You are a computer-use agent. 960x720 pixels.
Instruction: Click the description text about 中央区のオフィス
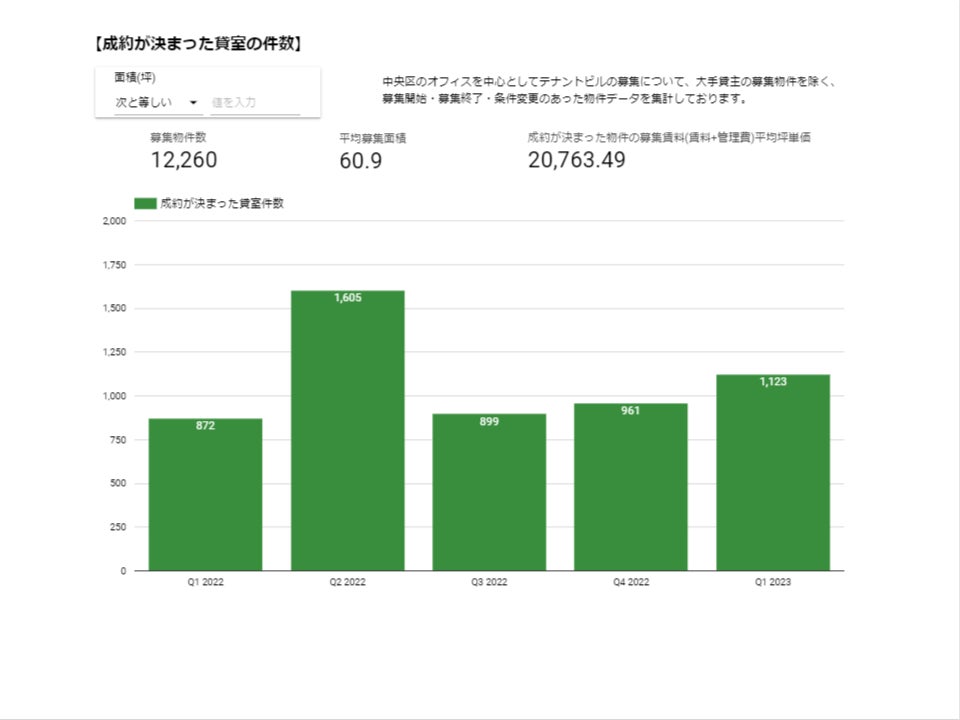pos(610,90)
